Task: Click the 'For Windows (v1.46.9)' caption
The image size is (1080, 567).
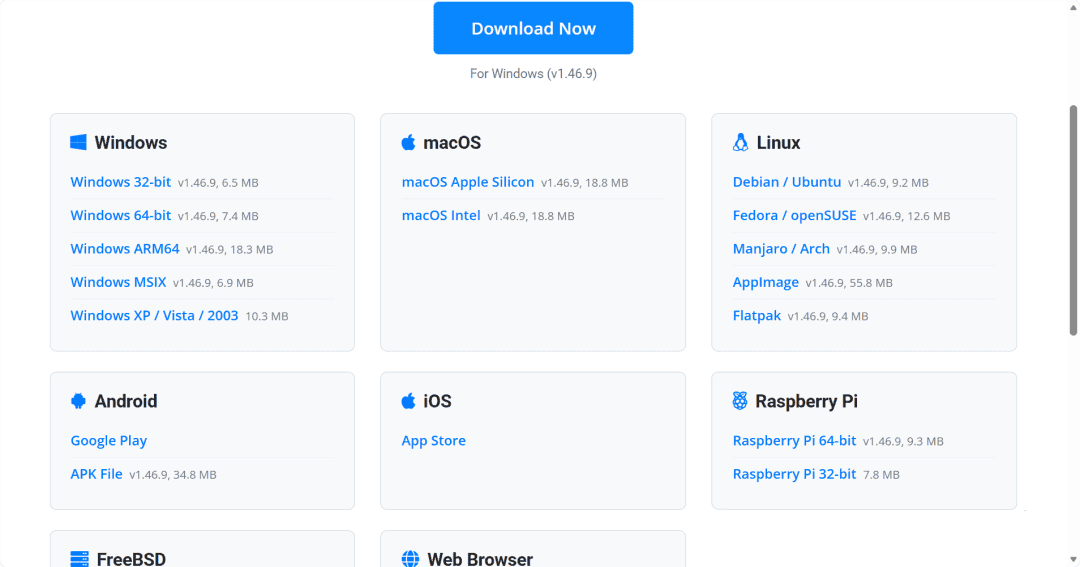Action: (x=533, y=74)
